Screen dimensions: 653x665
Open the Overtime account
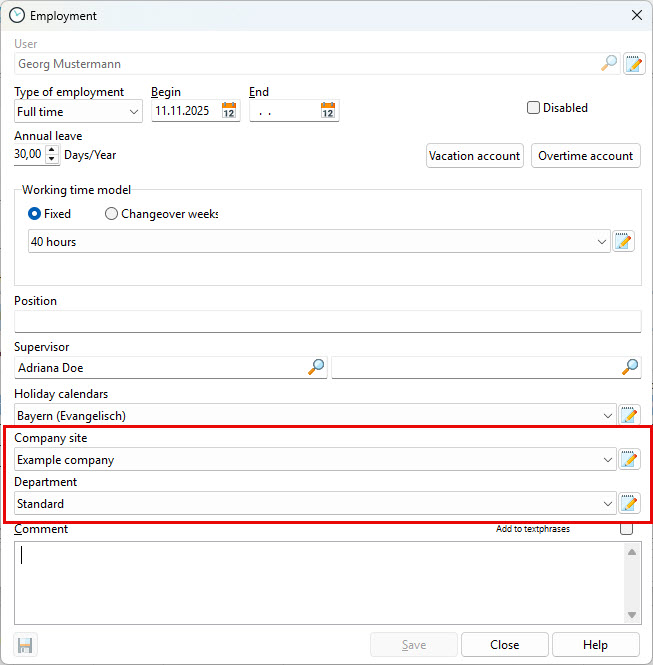pyautogui.click(x=585, y=156)
